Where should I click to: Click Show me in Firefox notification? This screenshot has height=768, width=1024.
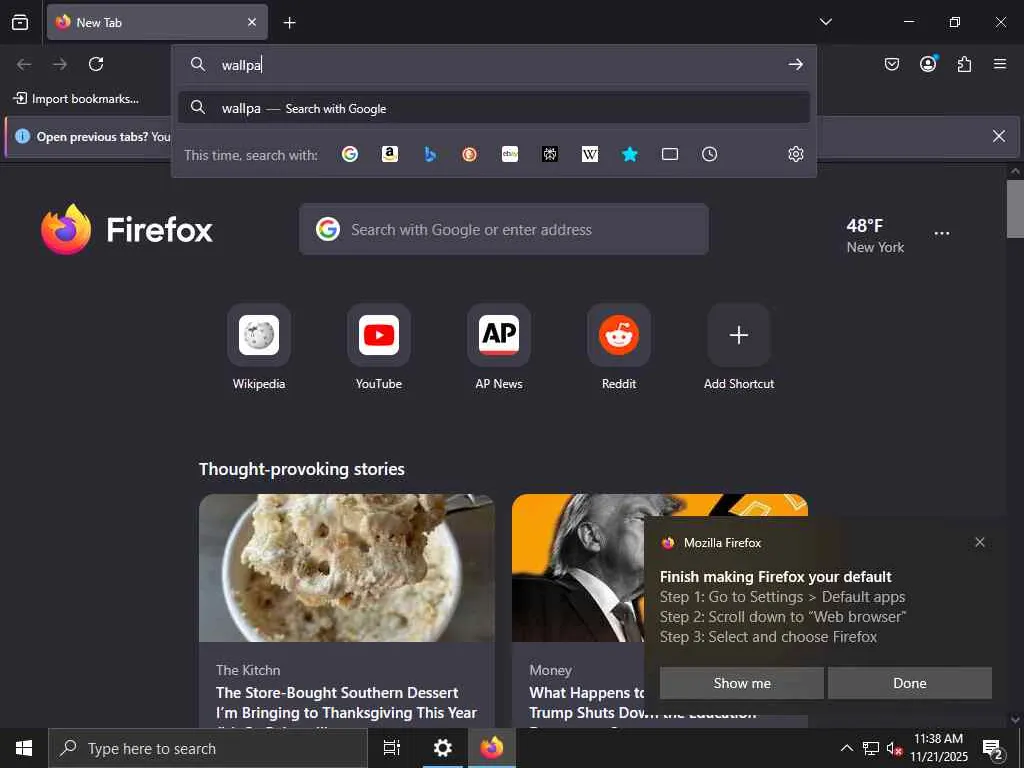(742, 683)
